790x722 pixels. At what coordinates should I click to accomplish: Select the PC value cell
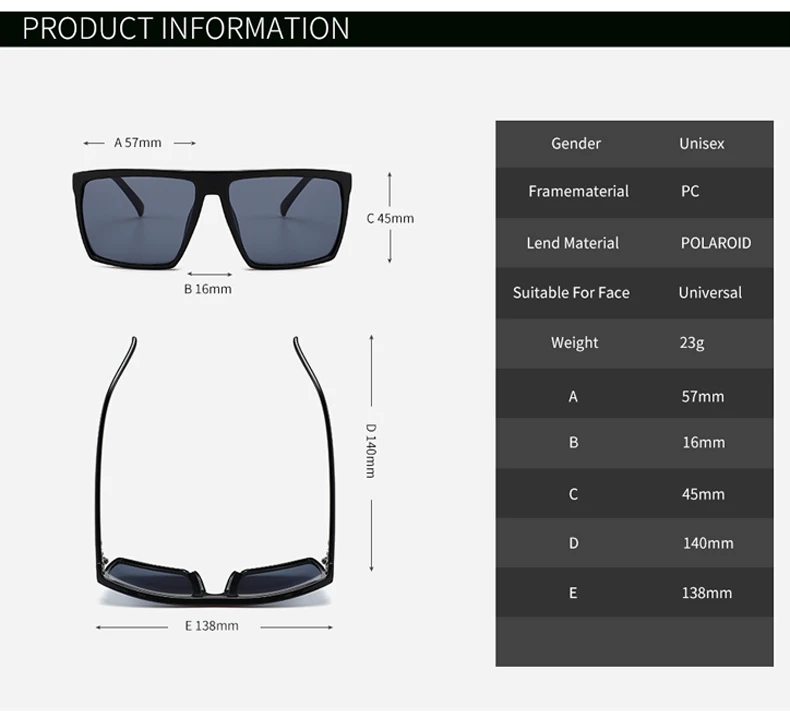(x=690, y=191)
